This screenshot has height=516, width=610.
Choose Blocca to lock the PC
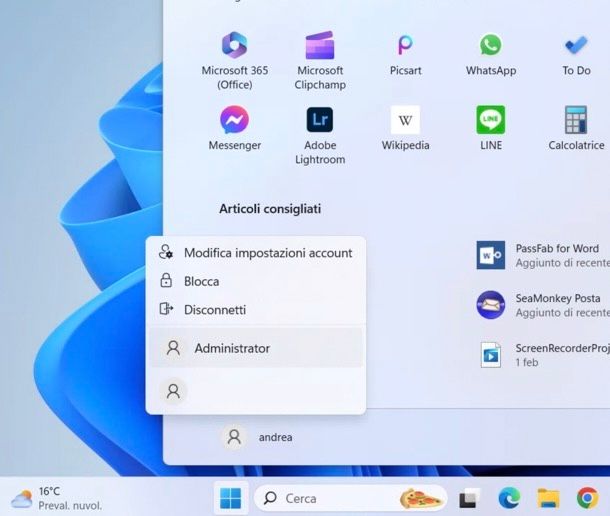click(256, 281)
